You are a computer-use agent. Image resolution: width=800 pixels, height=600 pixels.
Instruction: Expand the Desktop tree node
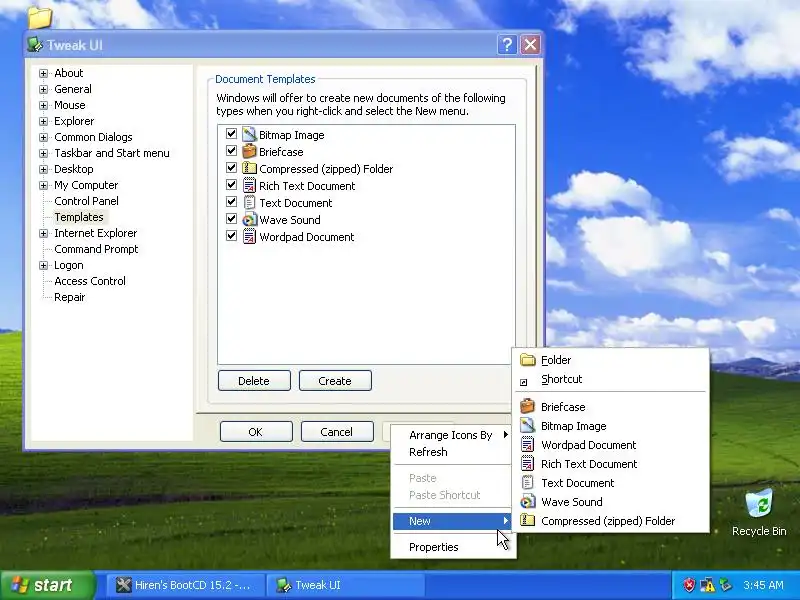[43, 169]
